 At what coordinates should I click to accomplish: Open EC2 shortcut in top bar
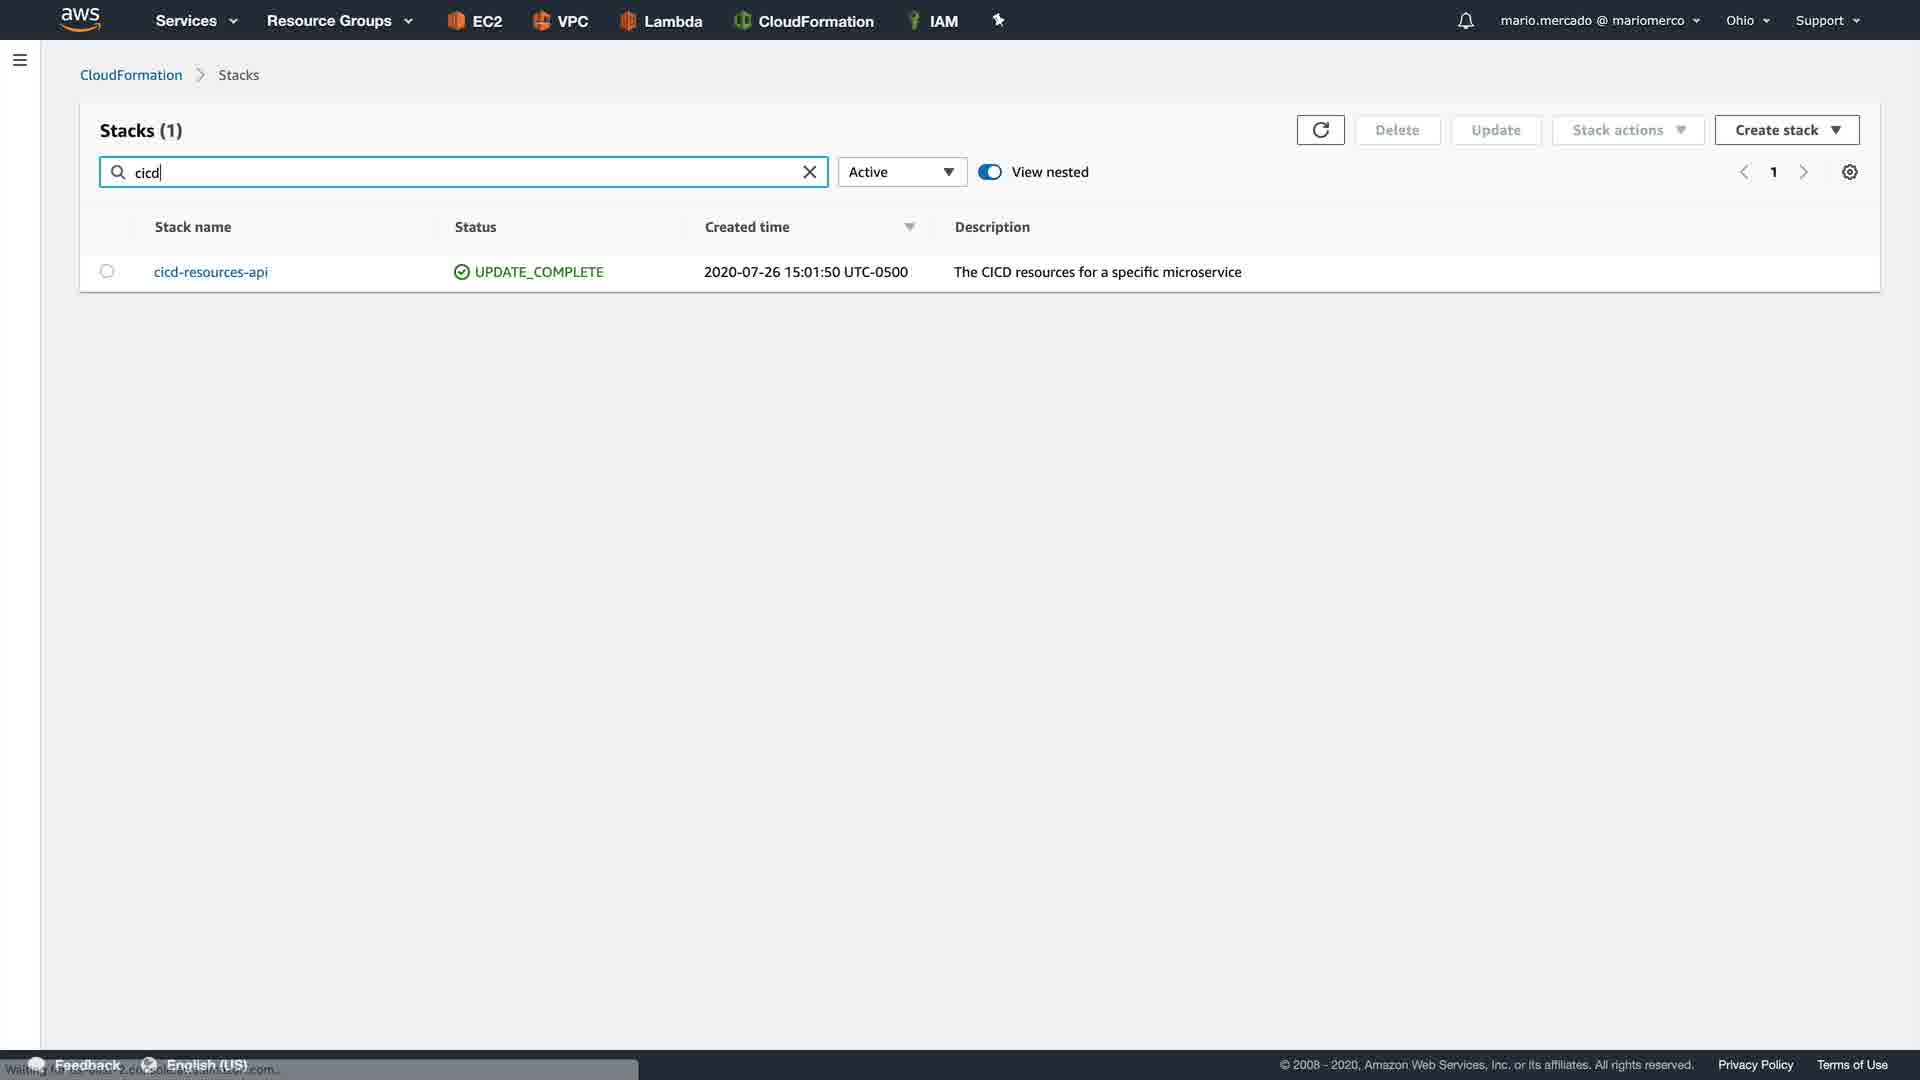pyautogui.click(x=474, y=20)
